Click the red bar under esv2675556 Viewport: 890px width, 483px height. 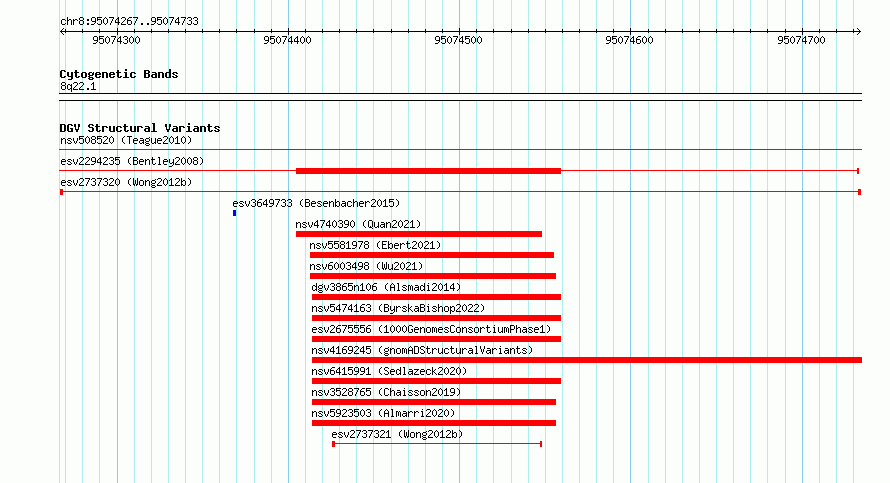point(436,339)
